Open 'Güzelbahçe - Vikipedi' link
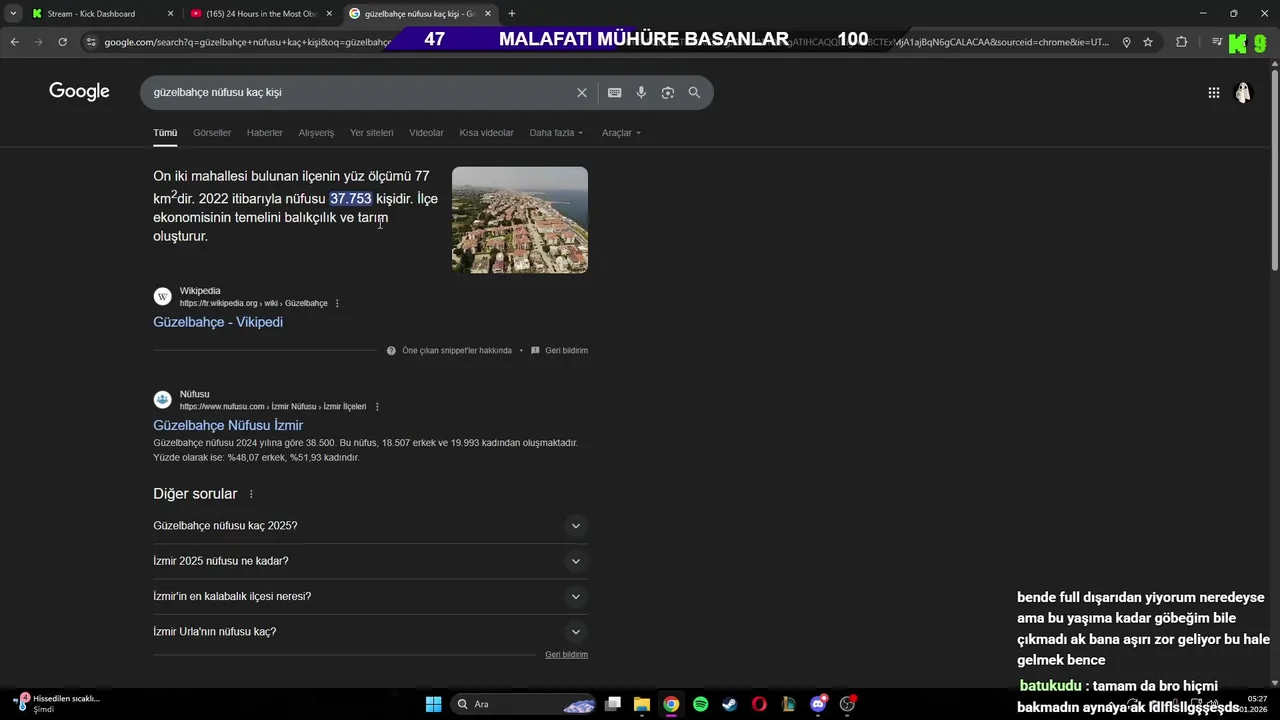1280x720 pixels. coord(218,322)
